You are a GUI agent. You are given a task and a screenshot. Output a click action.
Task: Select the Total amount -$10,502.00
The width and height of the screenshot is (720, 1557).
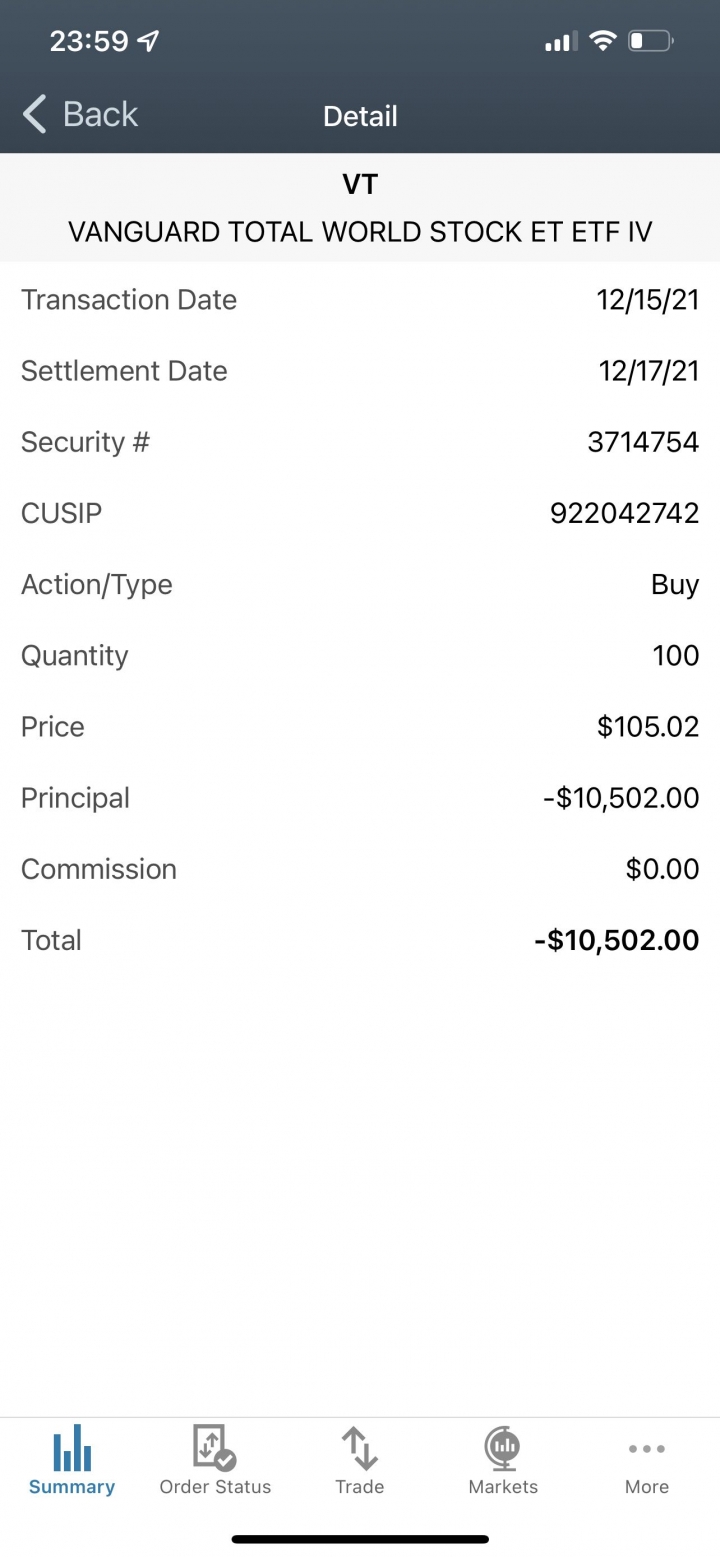617,940
